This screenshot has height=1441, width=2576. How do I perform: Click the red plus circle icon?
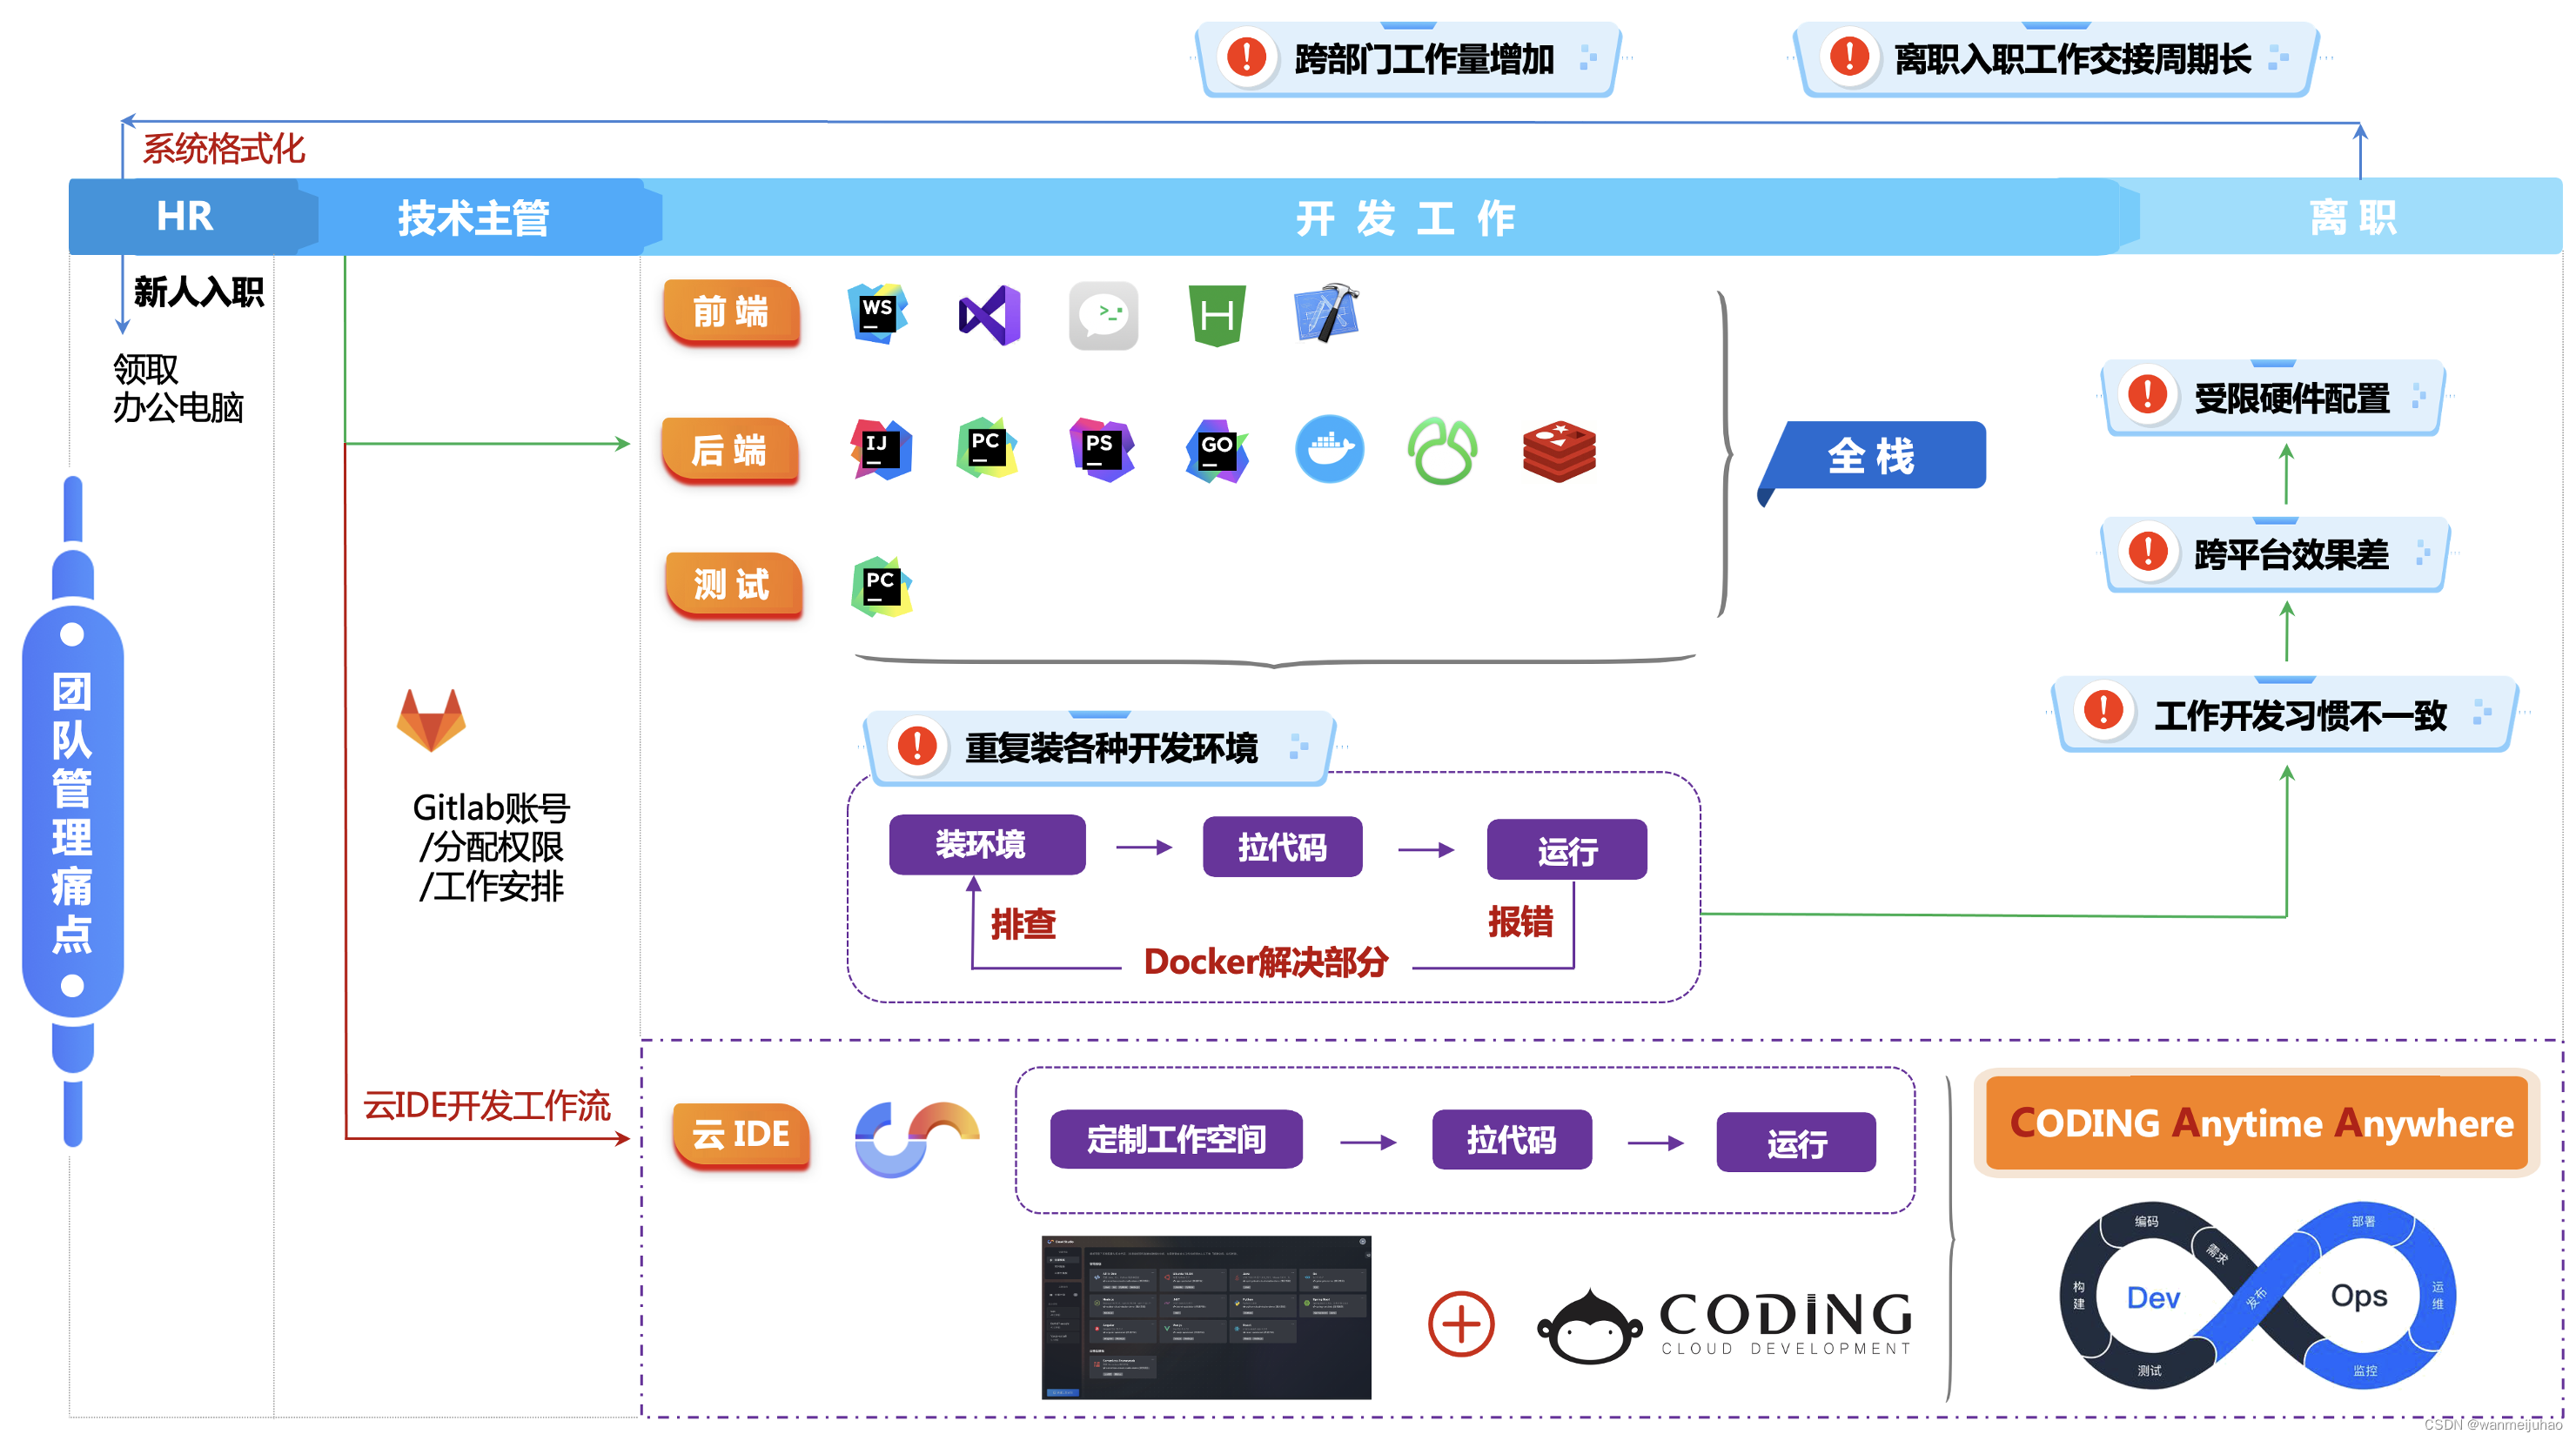pos(1461,1324)
